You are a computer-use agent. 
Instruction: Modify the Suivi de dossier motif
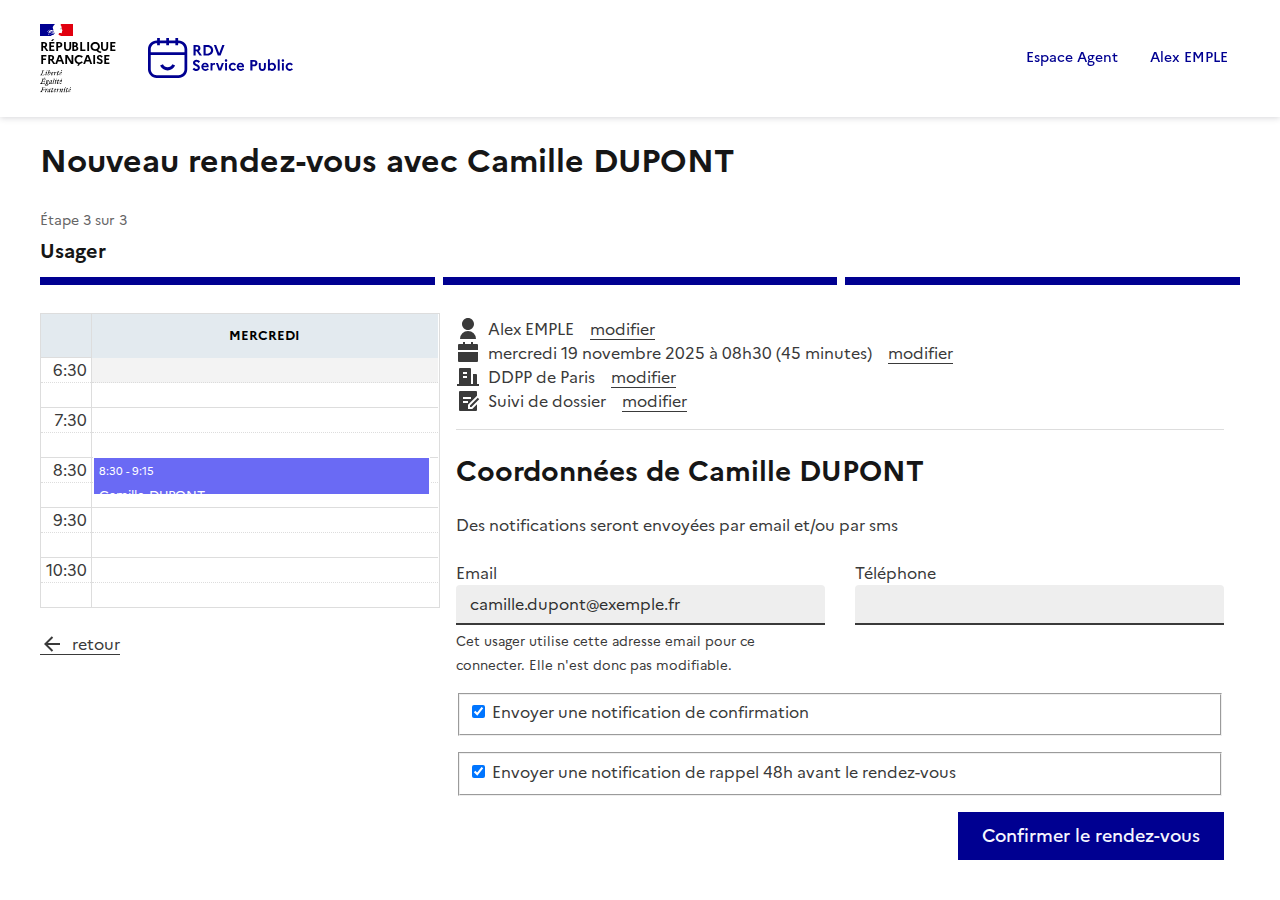[654, 401]
